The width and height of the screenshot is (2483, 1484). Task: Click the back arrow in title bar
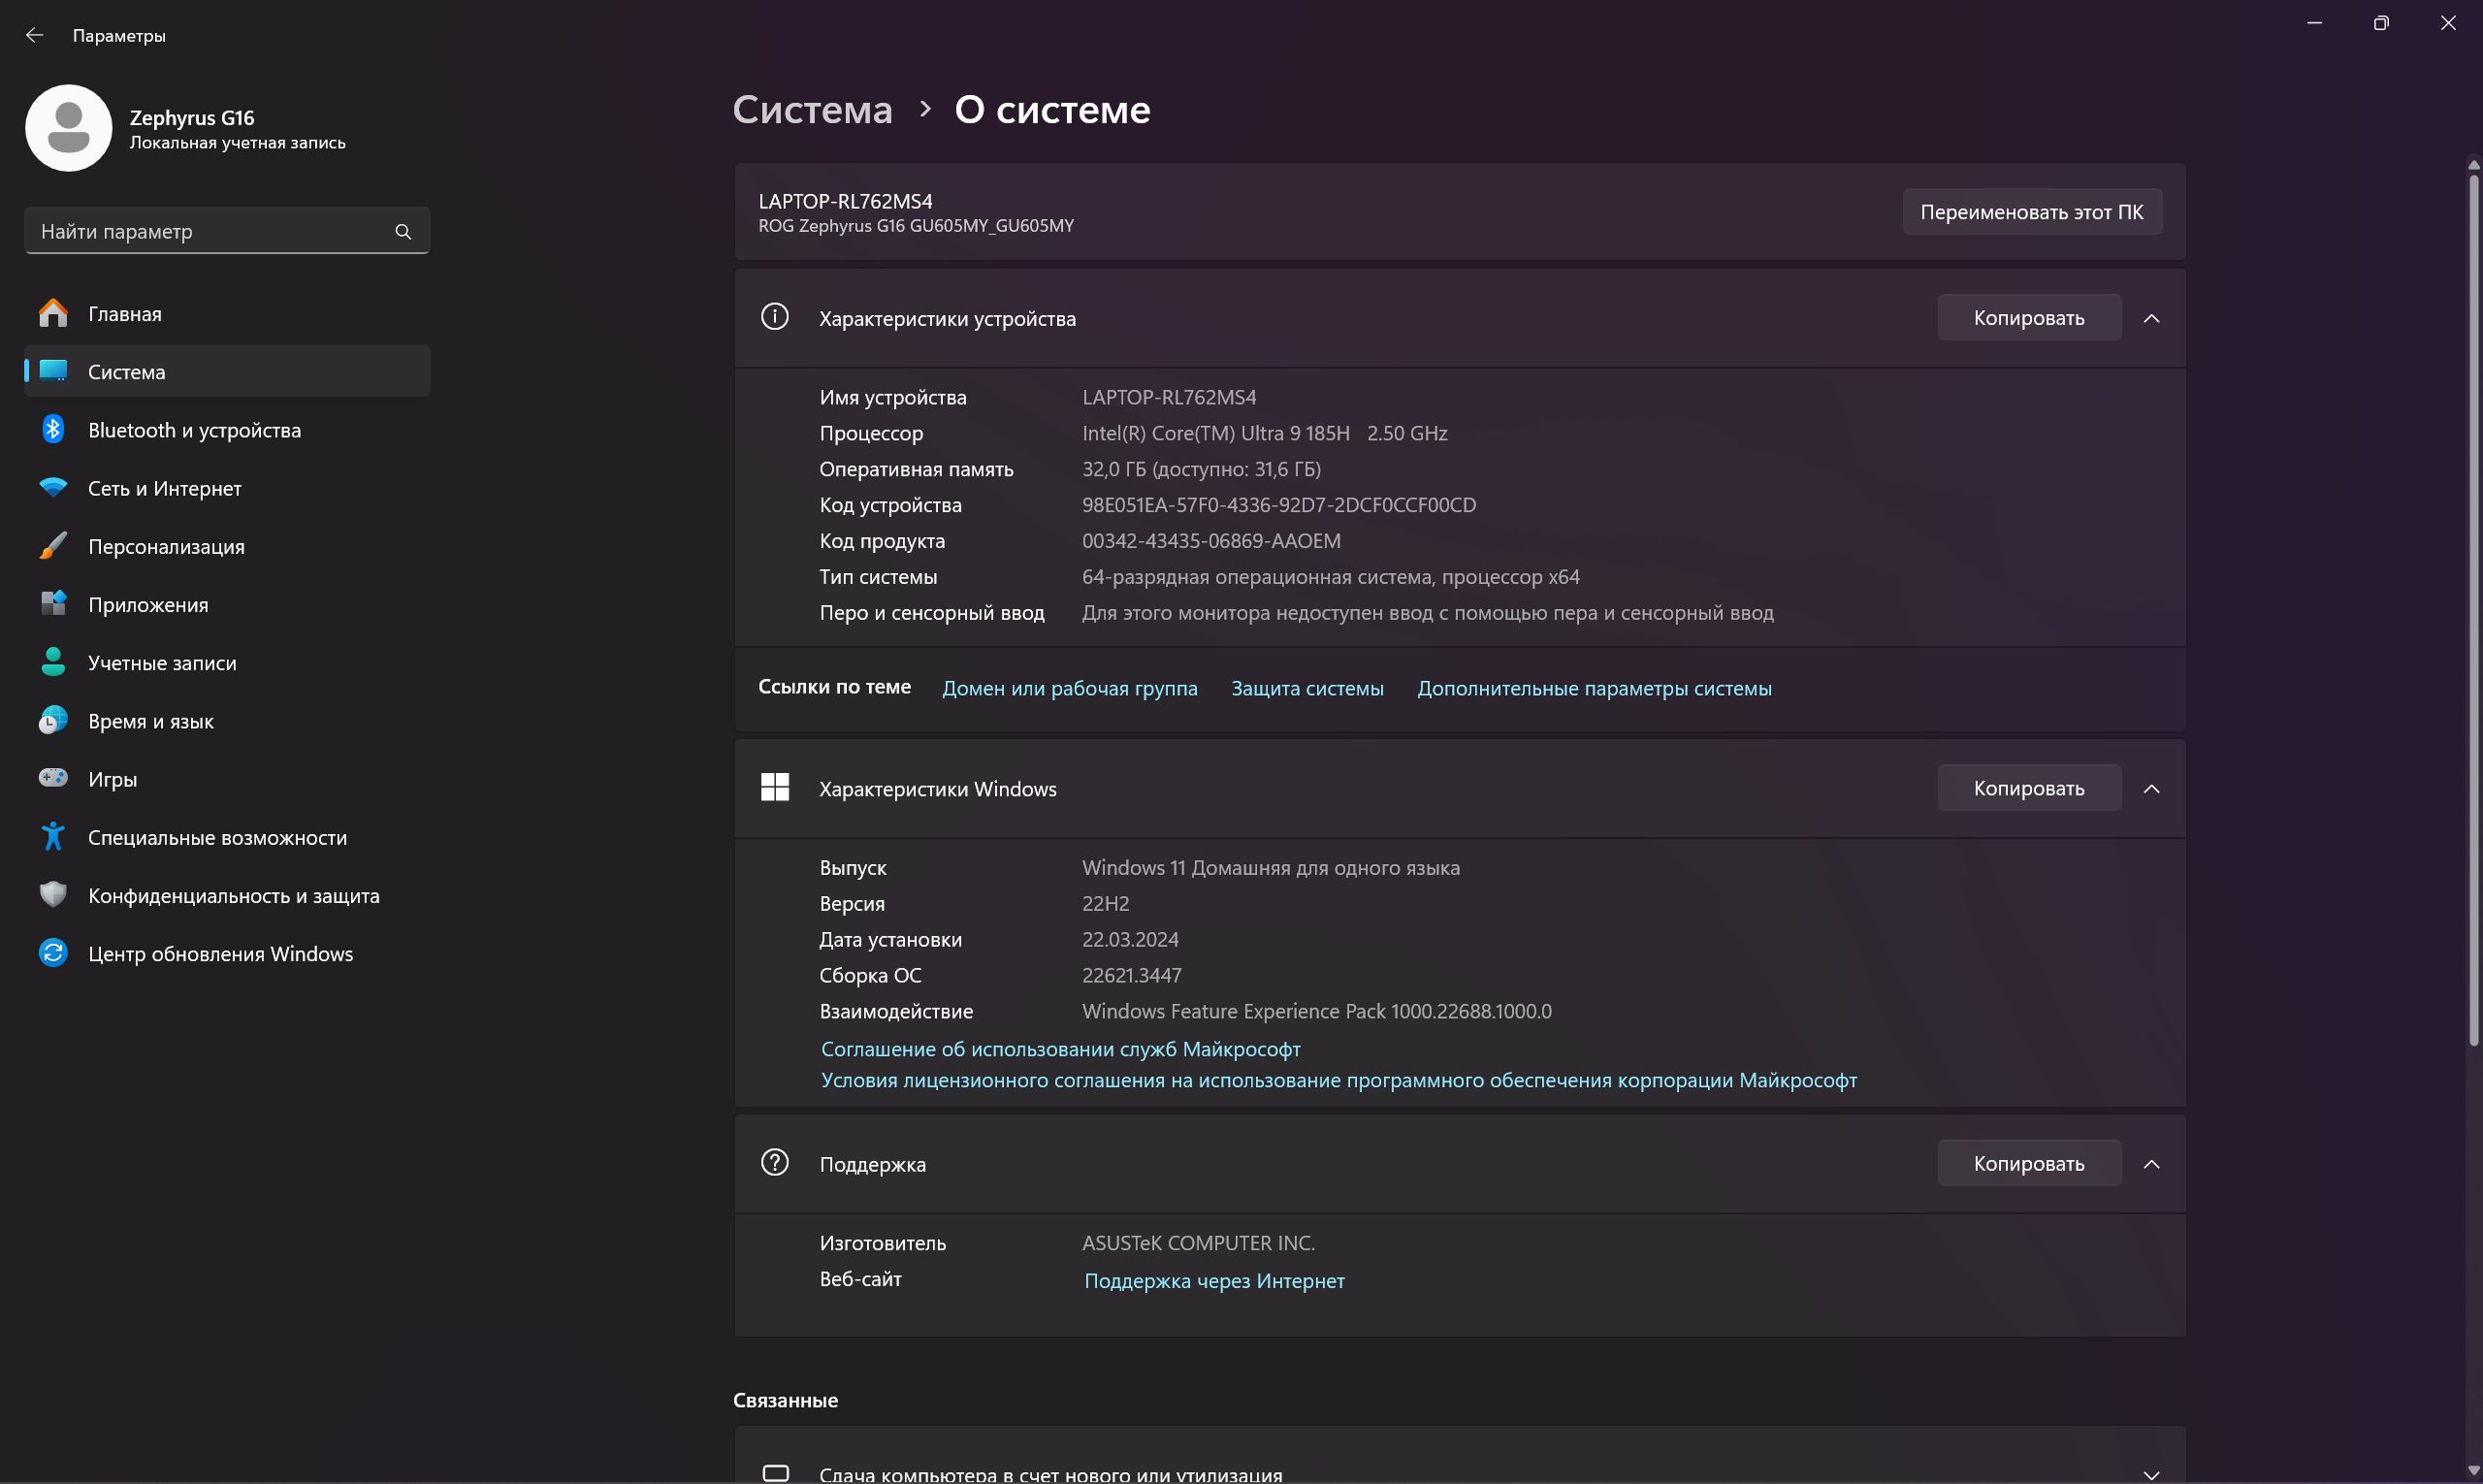pyautogui.click(x=35, y=35)
